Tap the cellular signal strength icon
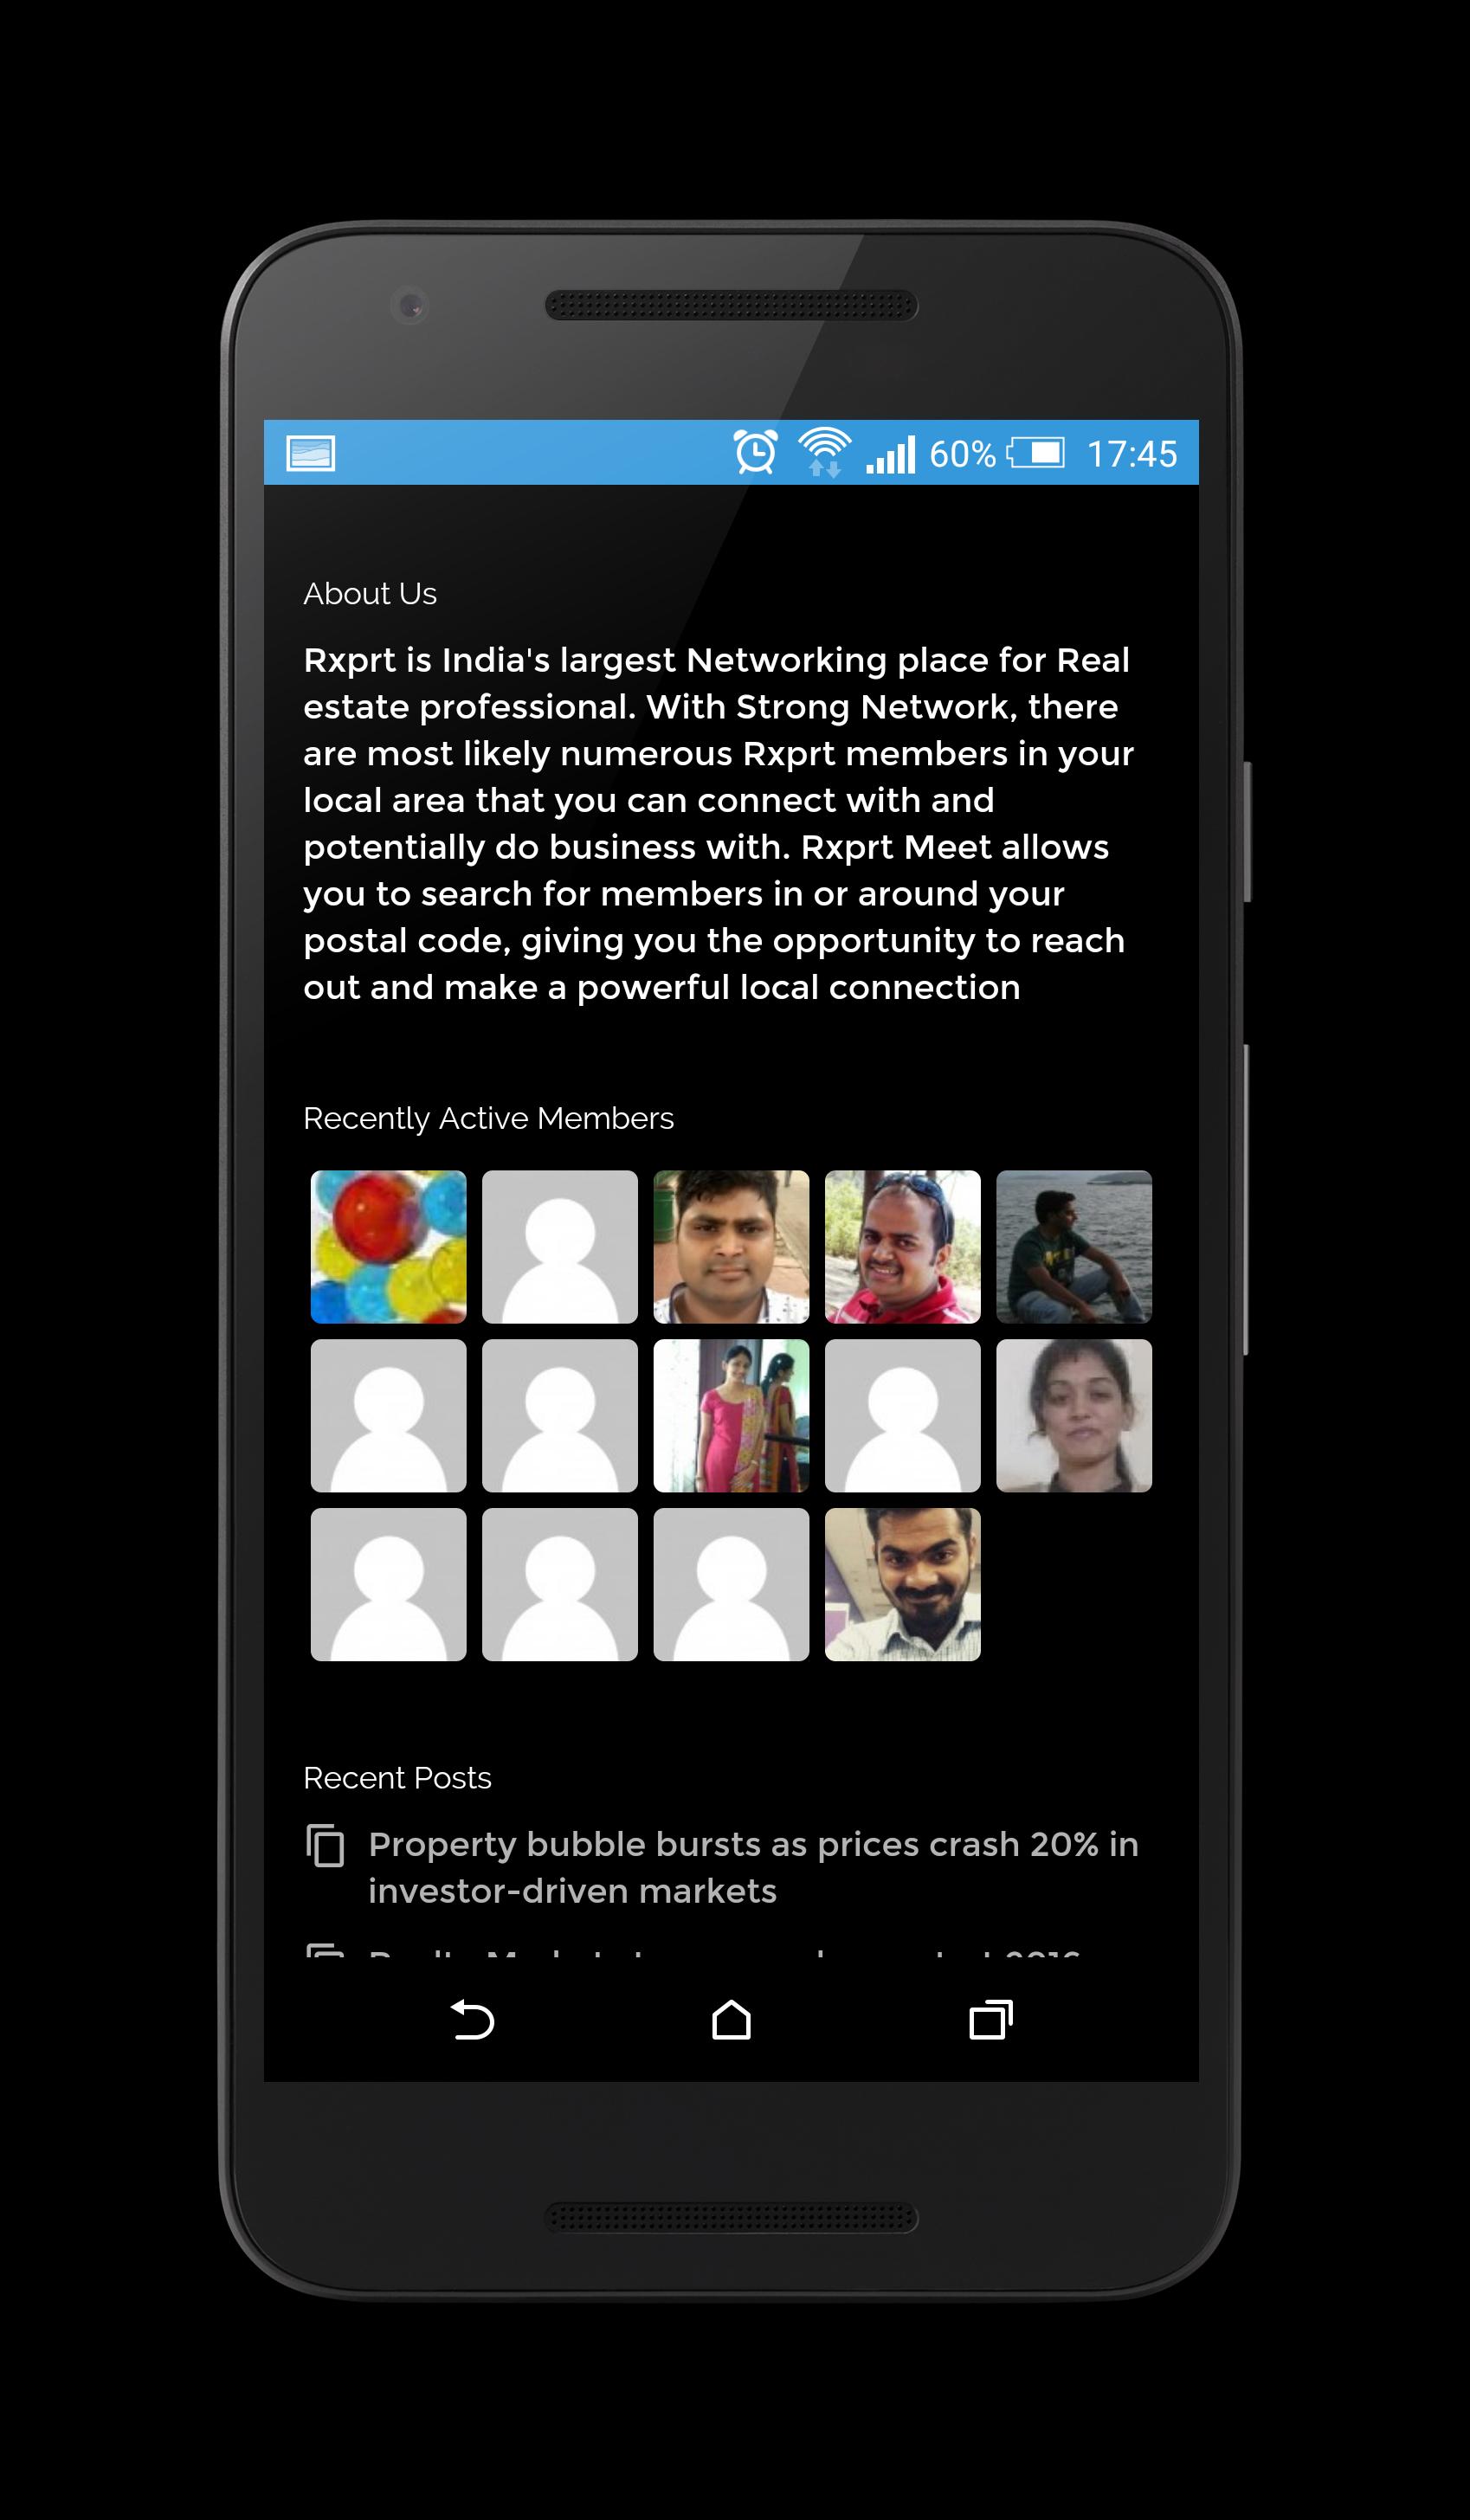Viewport: 1470px width, 2520px height. click(x=890, y=454)
